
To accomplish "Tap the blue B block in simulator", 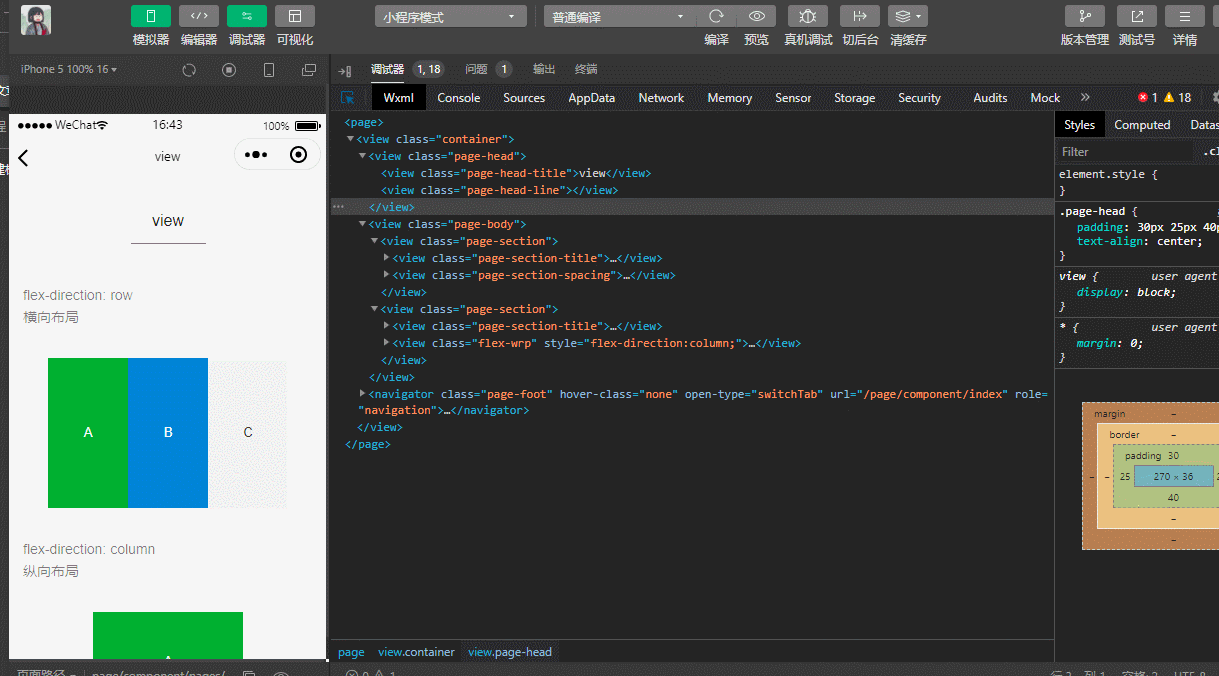I will (168, 433).
